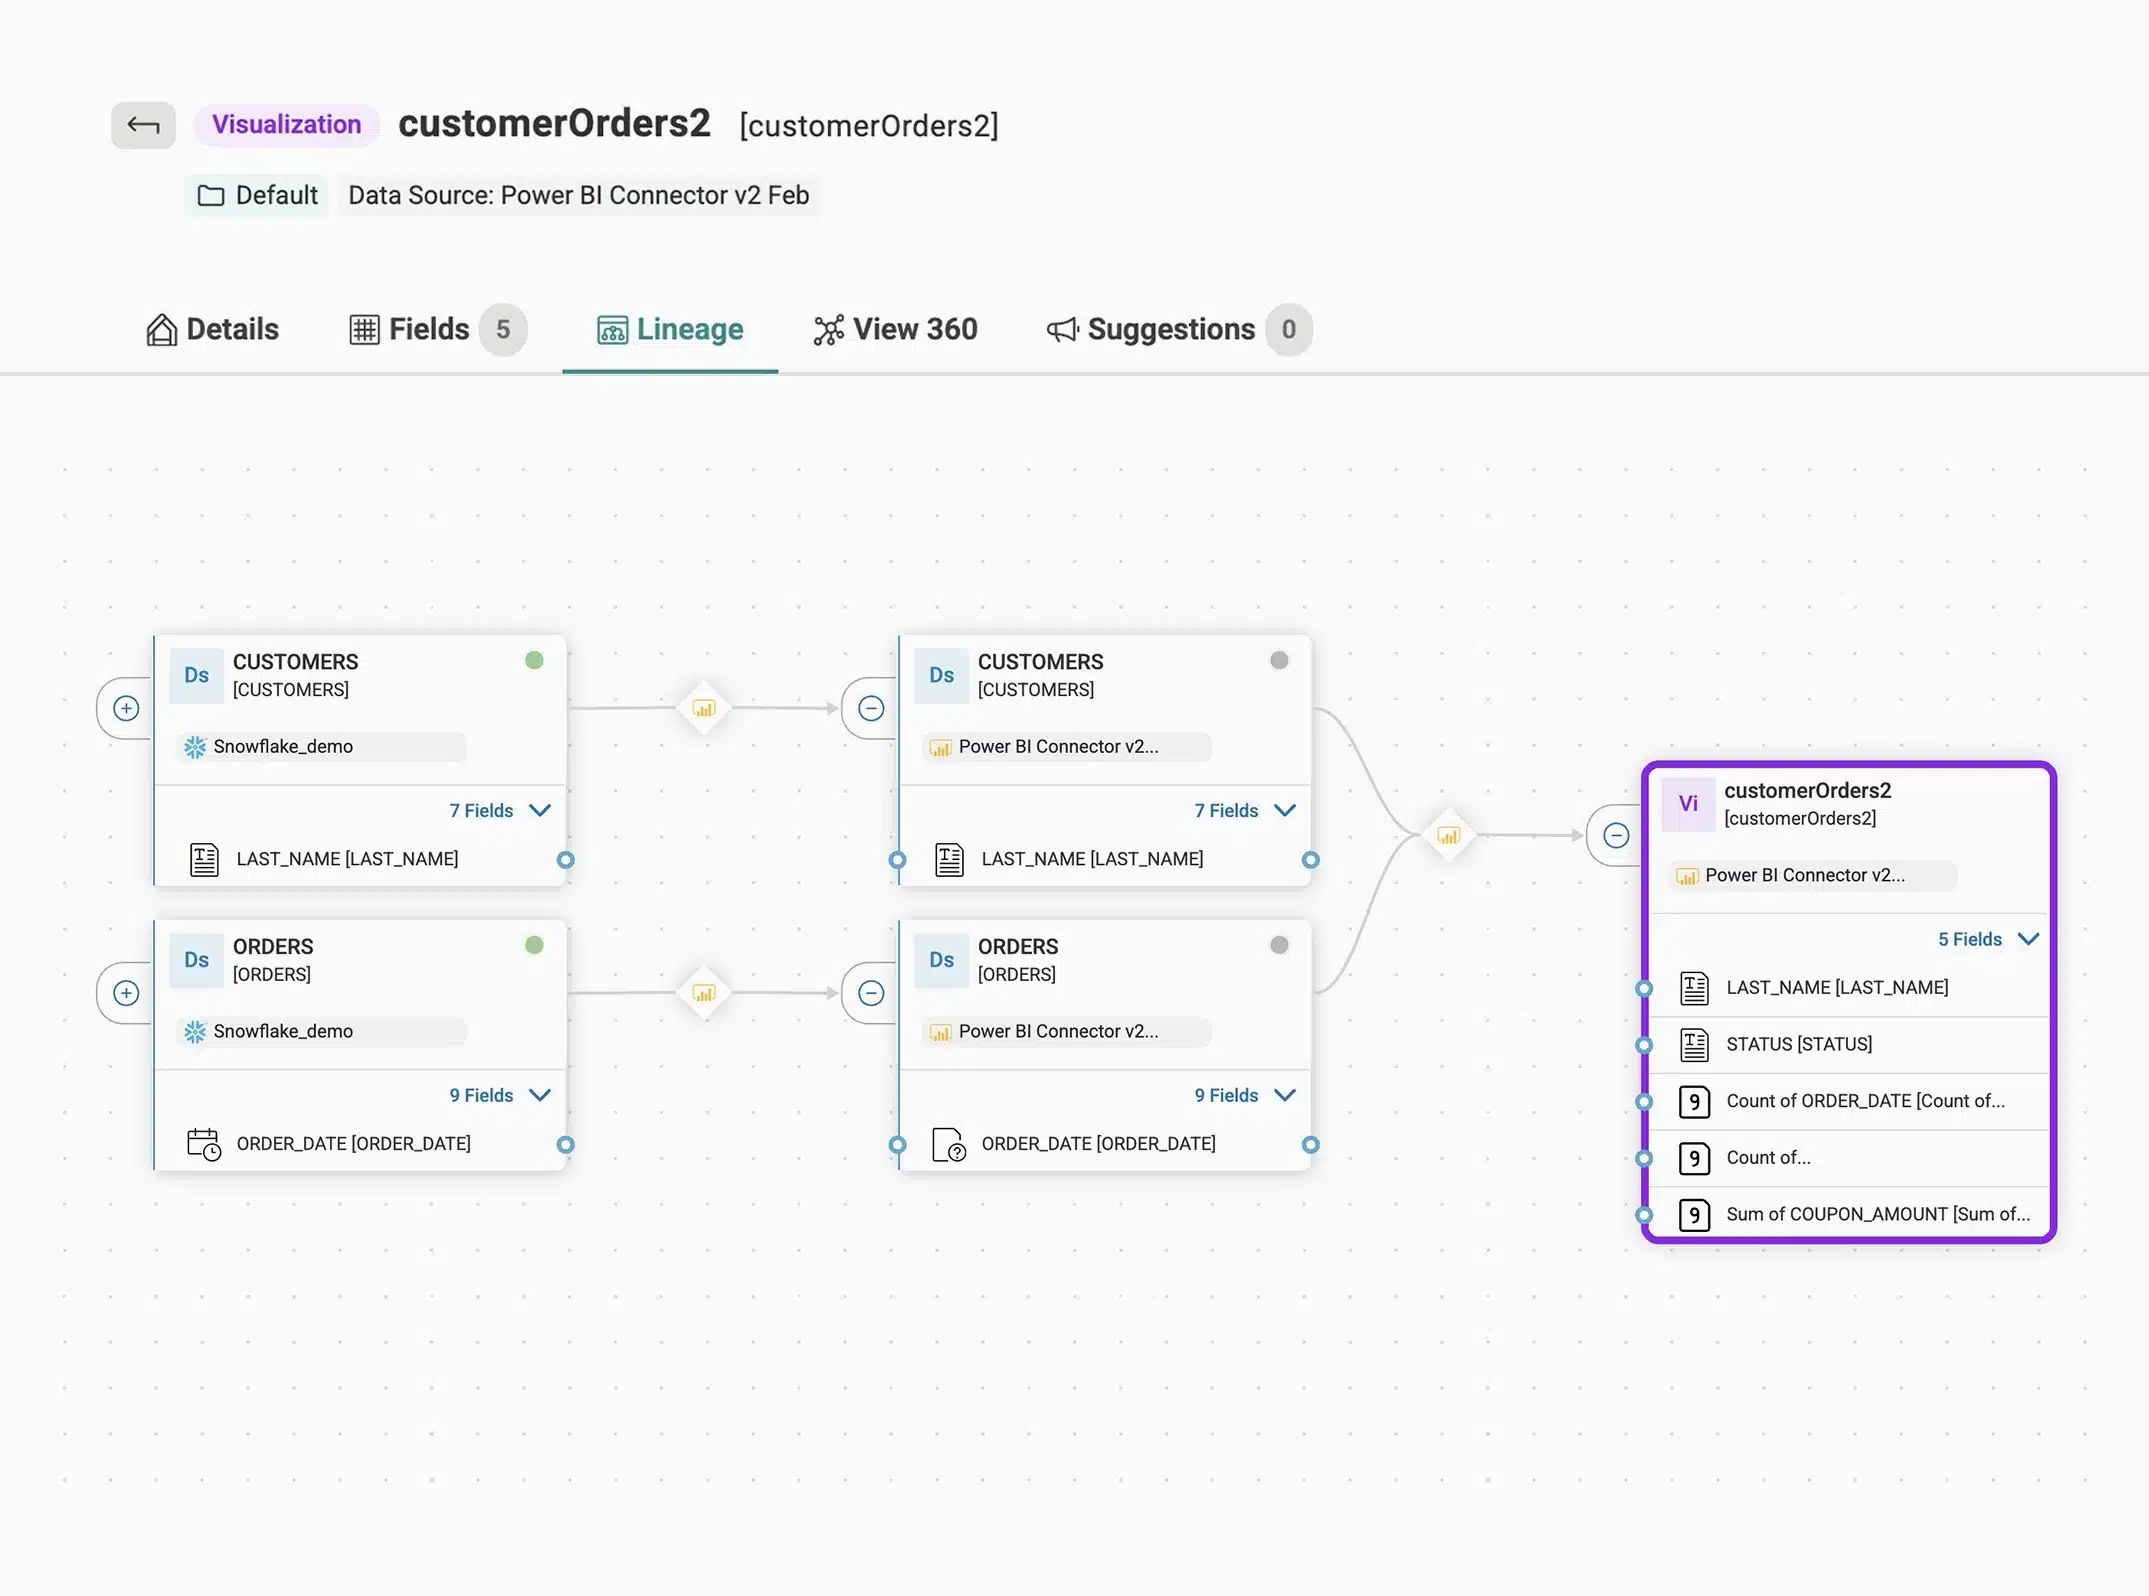
Task: Click the Default folder link
Action: point(258,195)
